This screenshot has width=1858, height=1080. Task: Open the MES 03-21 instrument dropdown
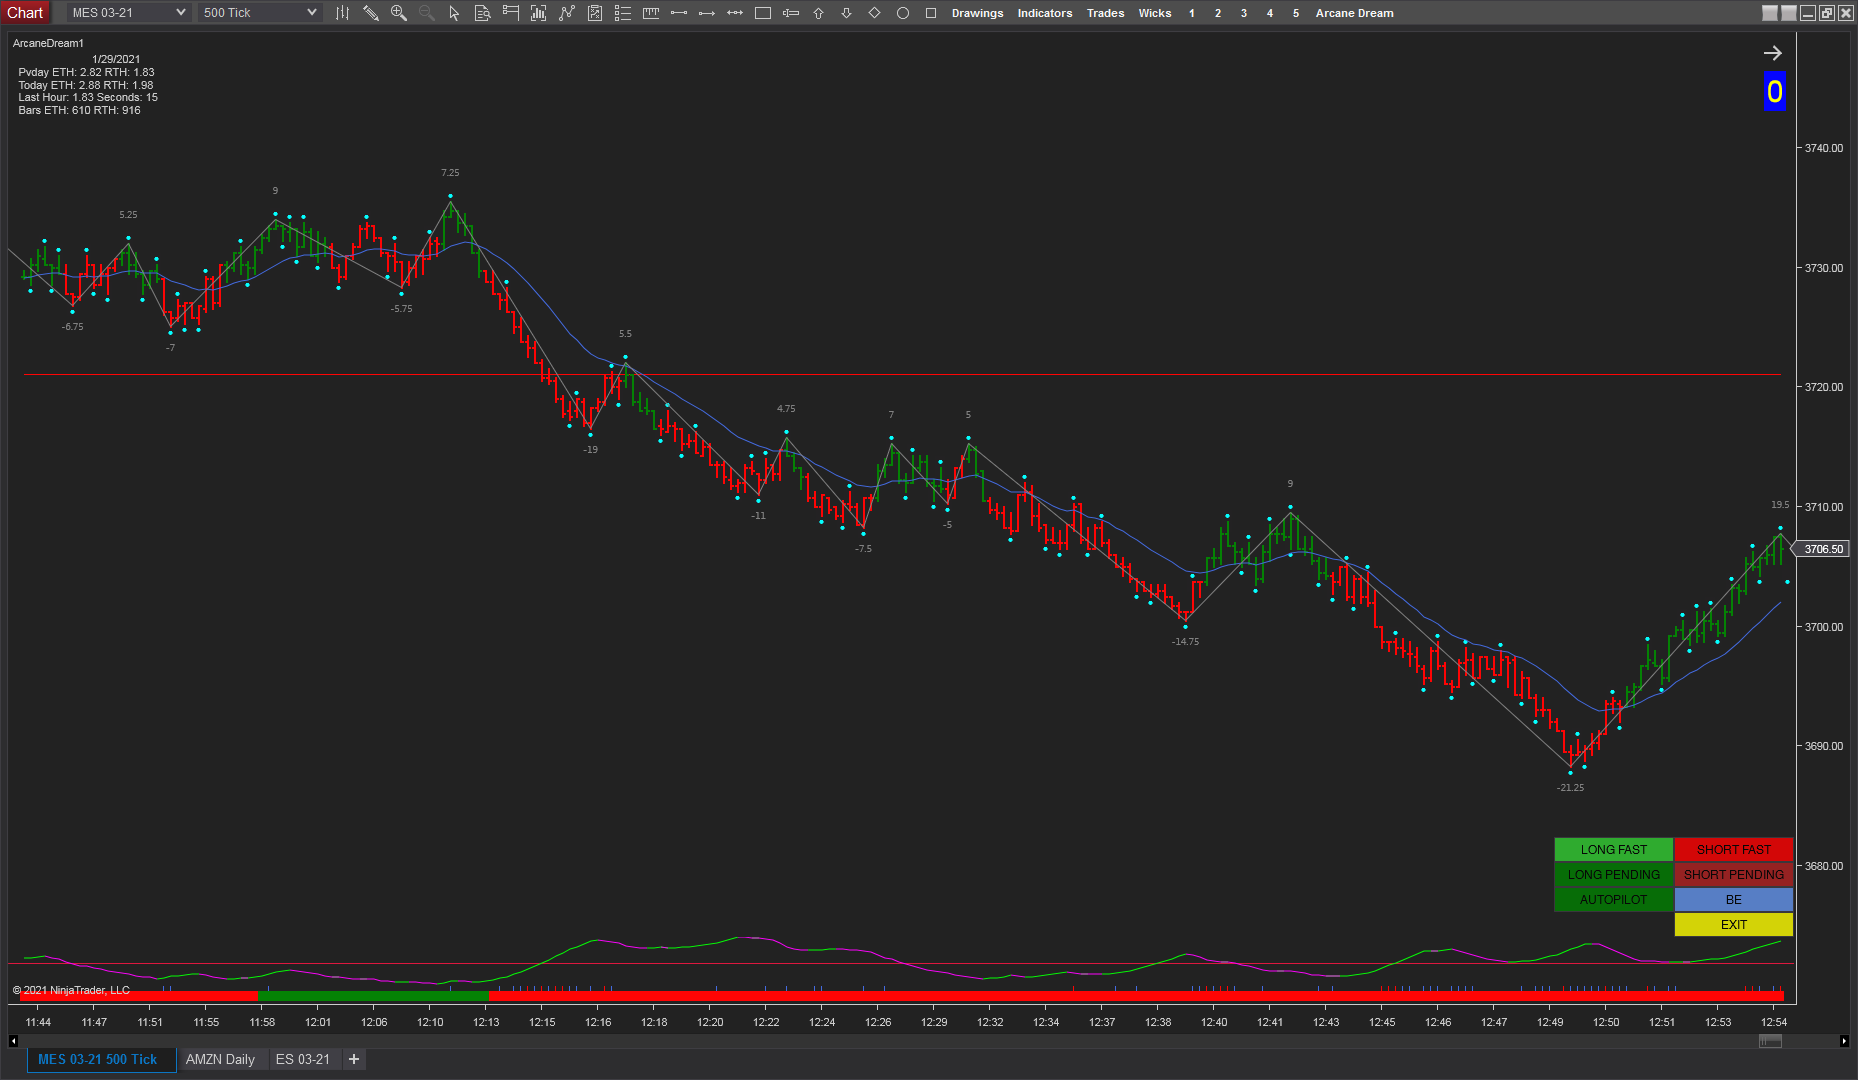[128, 13]
